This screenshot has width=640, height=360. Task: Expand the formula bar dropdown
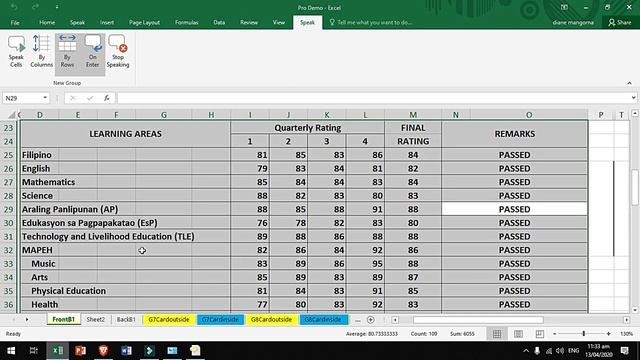click(x=633, y=98)
